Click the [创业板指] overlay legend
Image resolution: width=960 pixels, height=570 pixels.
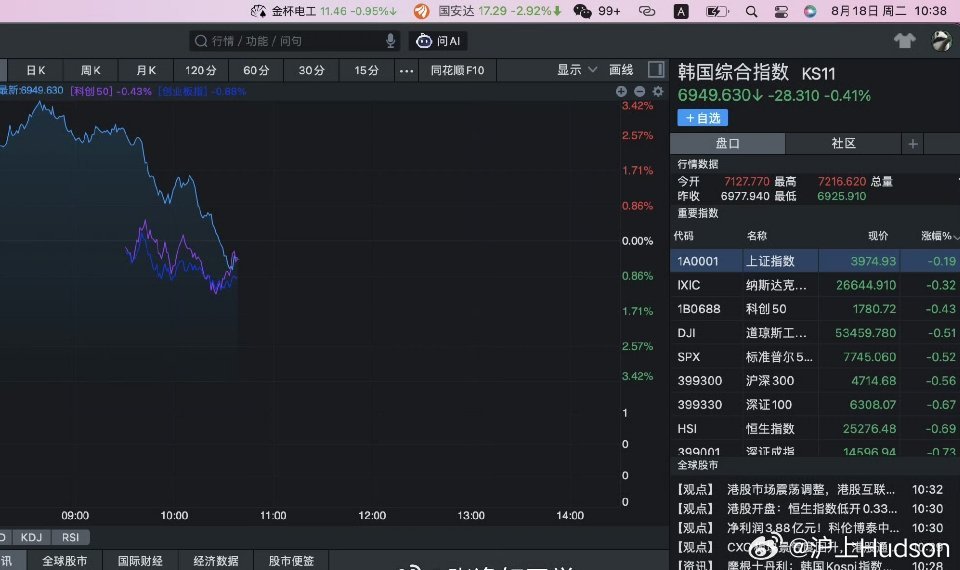tap(202, 91)
